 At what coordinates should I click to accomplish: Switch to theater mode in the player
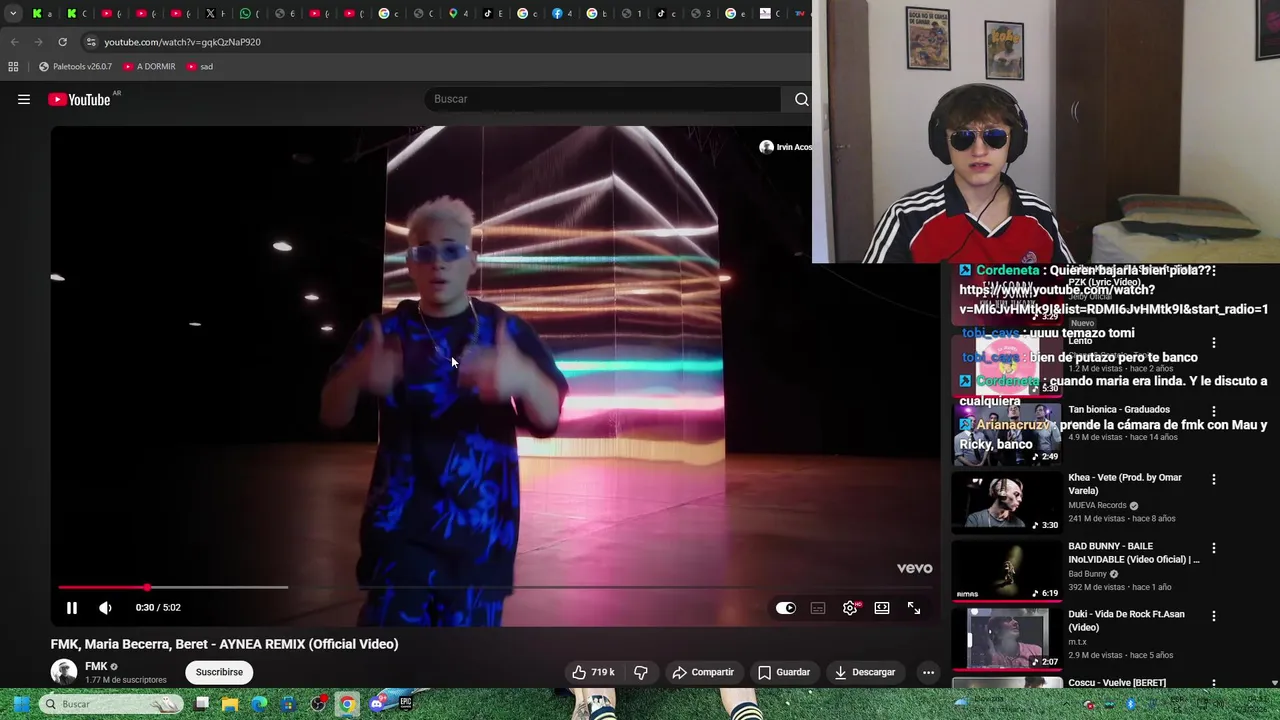pos(882,608)
